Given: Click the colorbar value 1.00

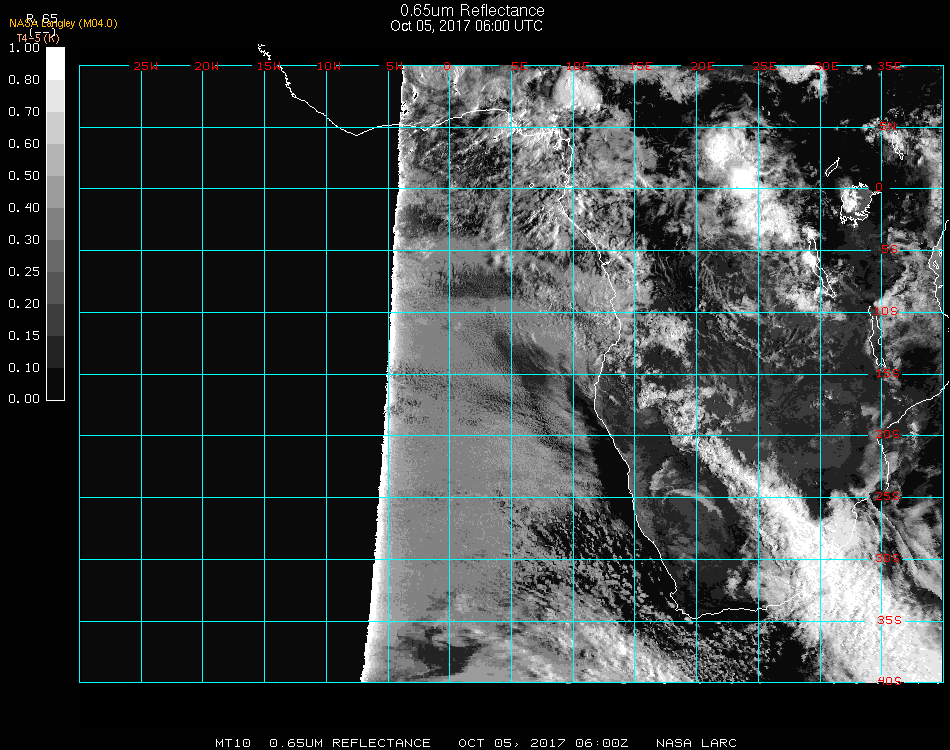Looking at the screenshot, I should coord(24,48).
